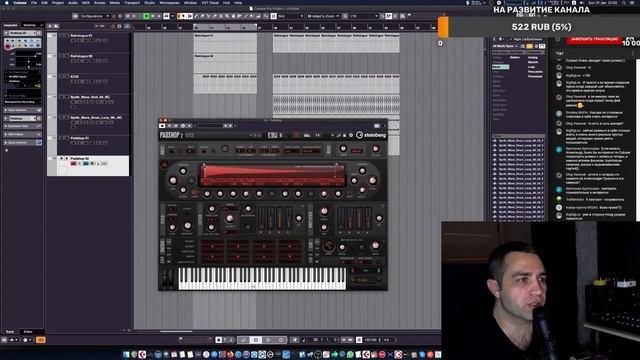
Task: Open the VST Cloud menu
Action: click(x=210, y=2)
